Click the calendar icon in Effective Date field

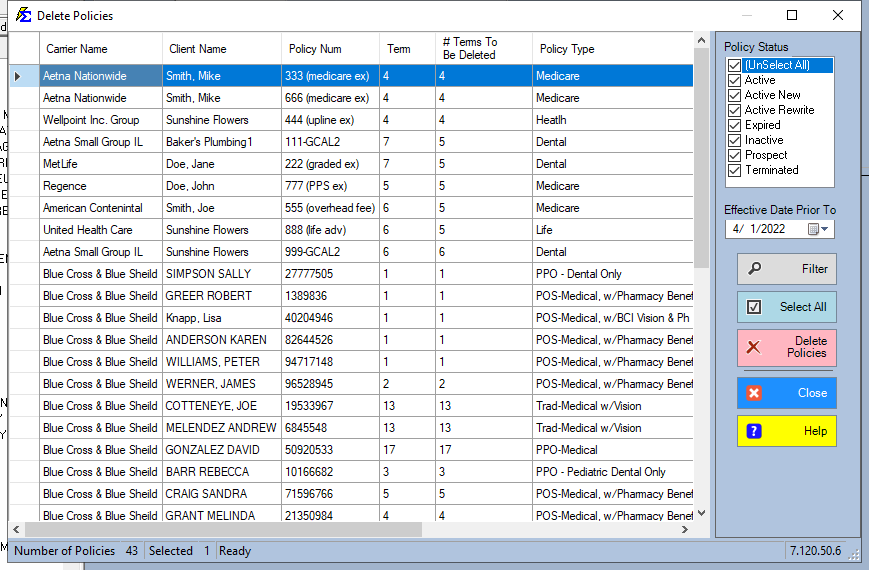point(813,229)
